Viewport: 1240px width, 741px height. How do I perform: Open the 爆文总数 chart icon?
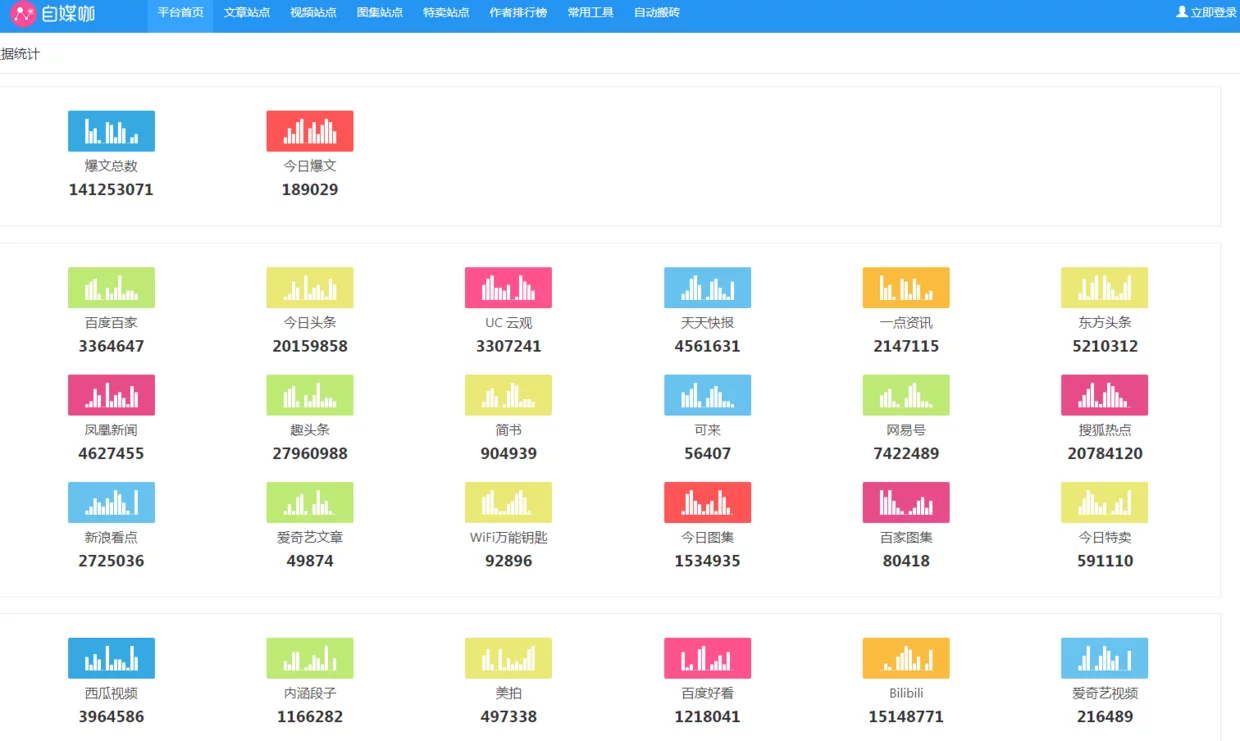(111, 131)
